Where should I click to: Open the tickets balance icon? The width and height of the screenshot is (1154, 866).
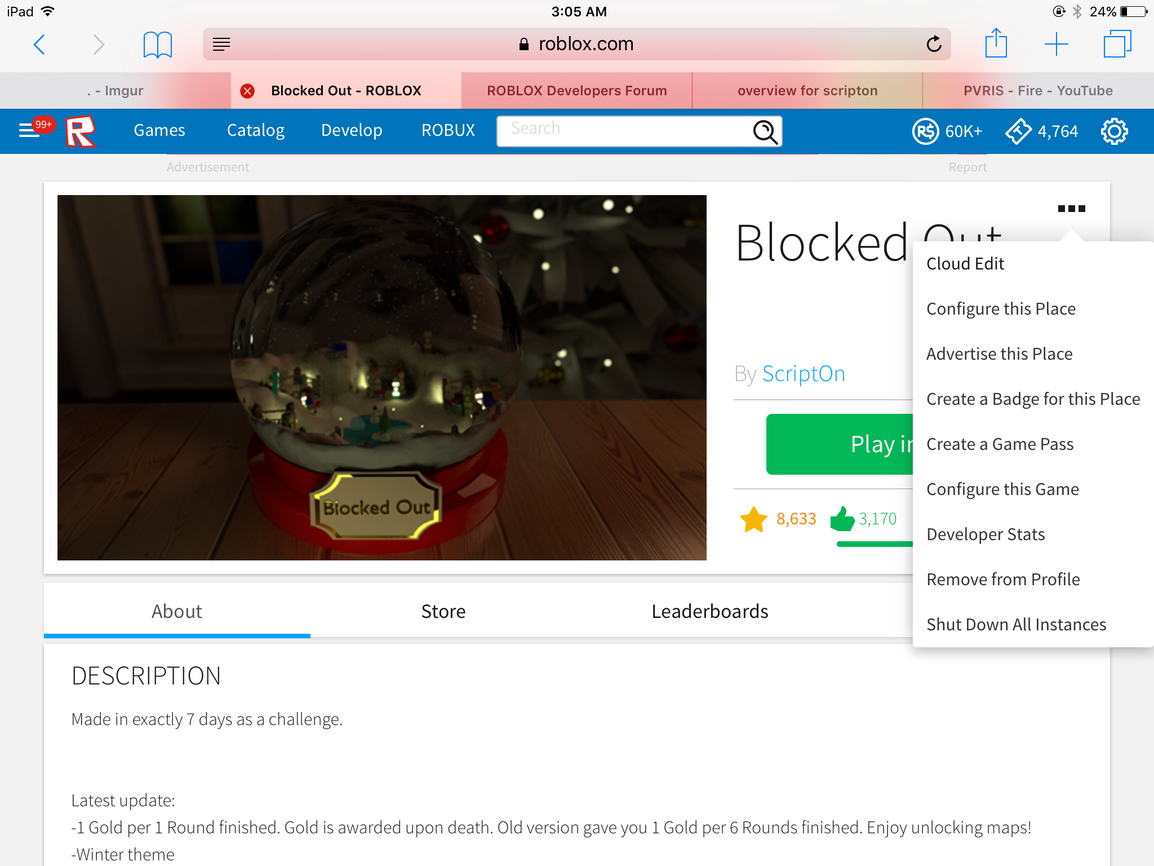[x=1019, y=131]
